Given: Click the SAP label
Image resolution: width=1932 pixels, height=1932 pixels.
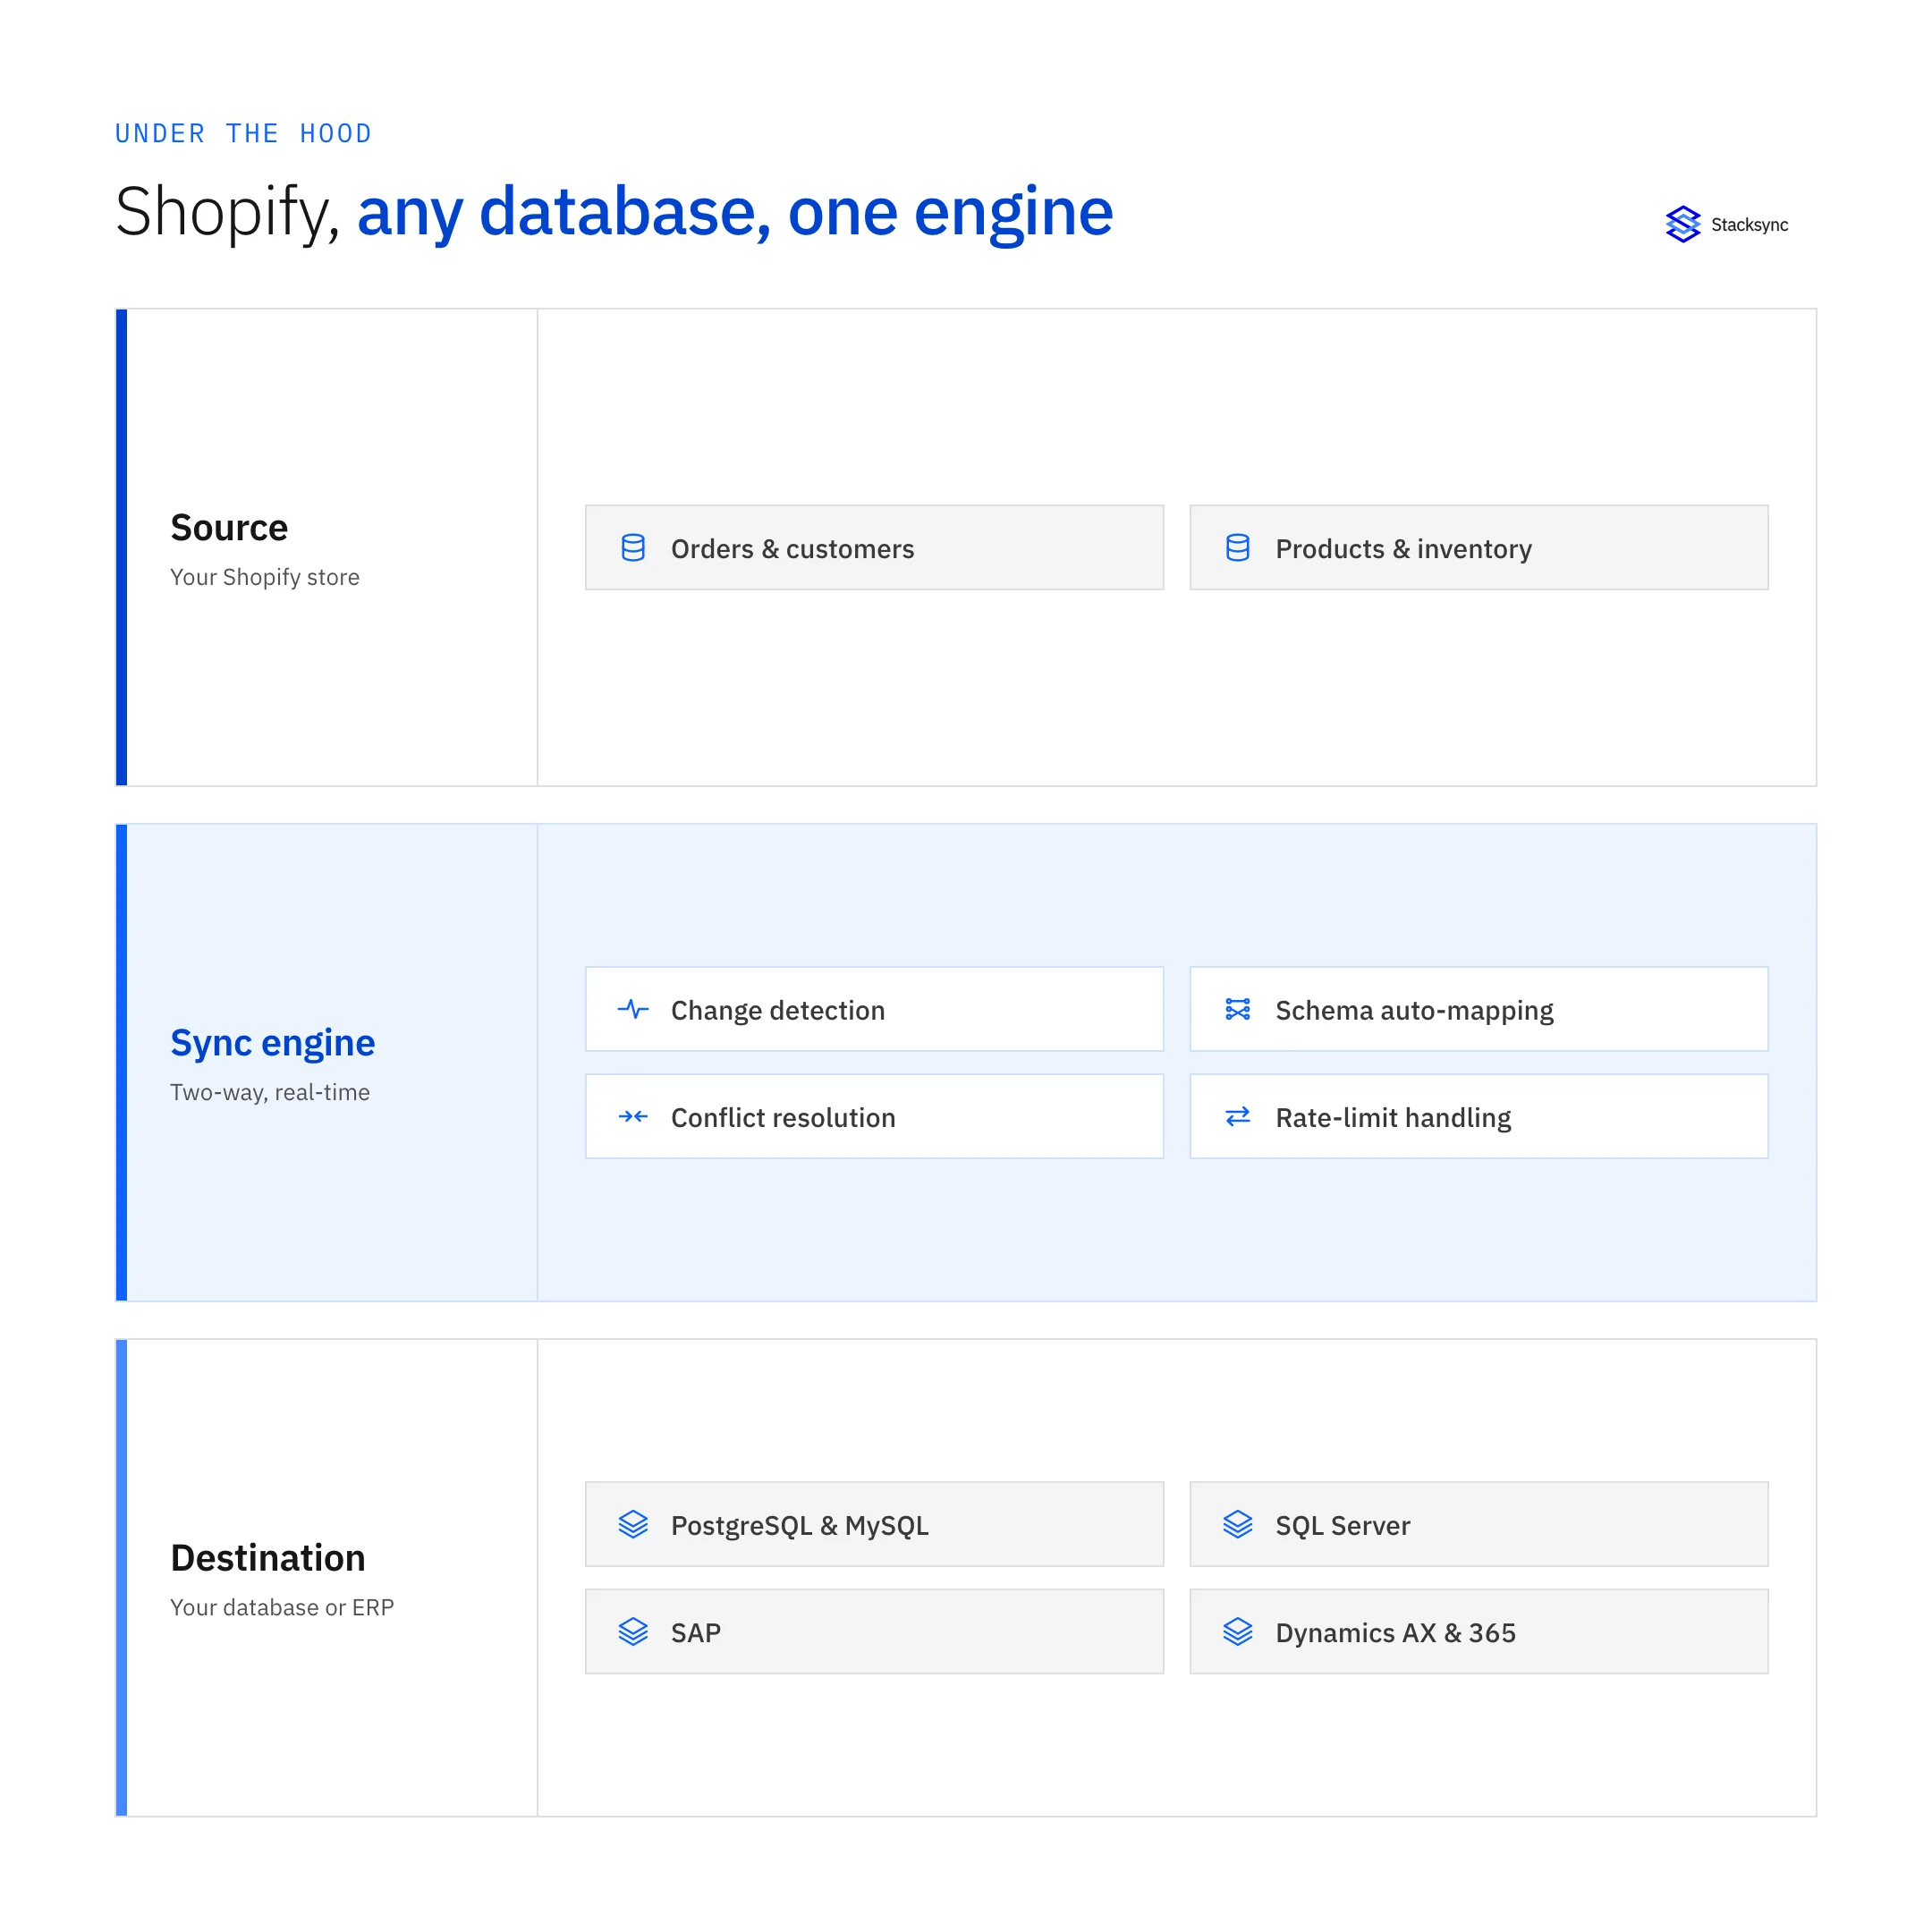Looking at the screenshot, I should (x=695, y=1632).
